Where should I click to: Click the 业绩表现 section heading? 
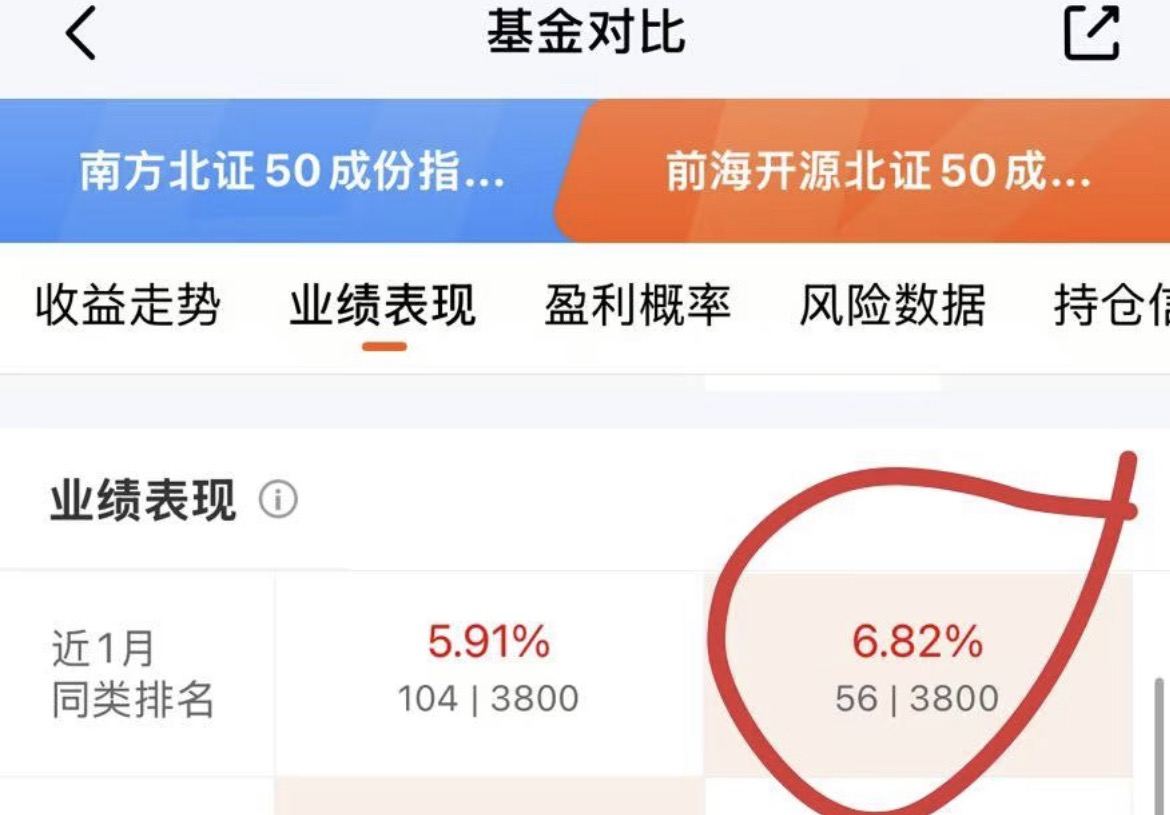point(143,500)
